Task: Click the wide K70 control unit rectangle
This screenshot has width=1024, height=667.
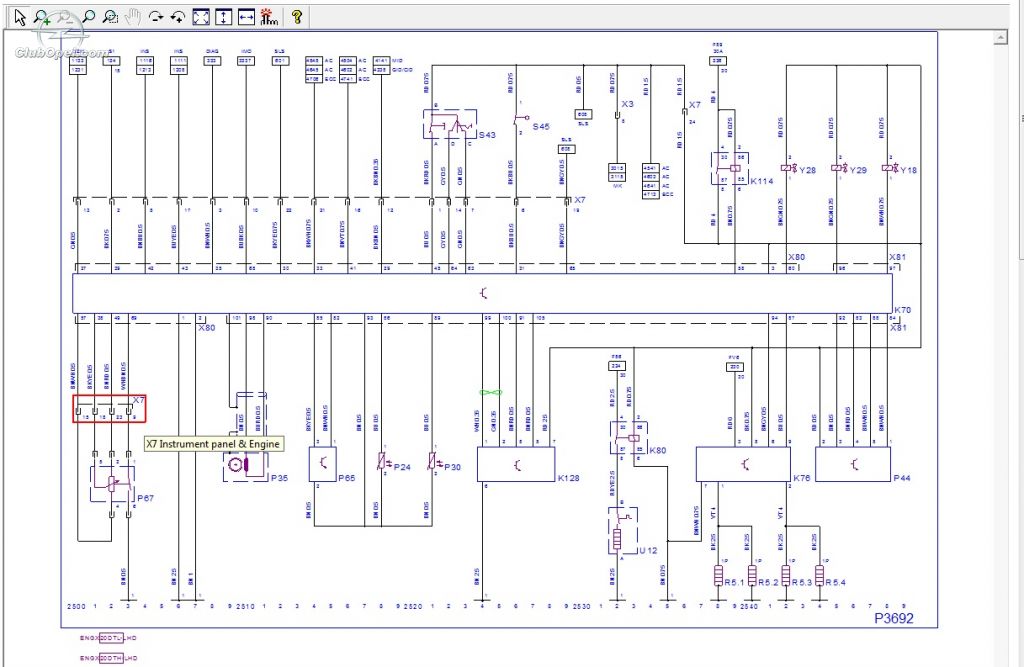Action: coord(482,293)
